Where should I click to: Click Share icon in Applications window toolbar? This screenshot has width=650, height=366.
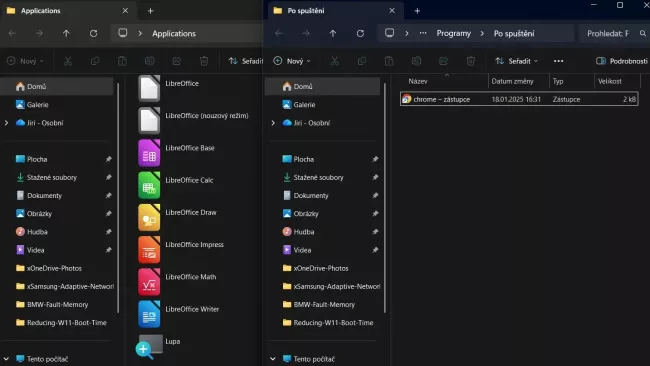pyautogui.click(x=177, y=61)
